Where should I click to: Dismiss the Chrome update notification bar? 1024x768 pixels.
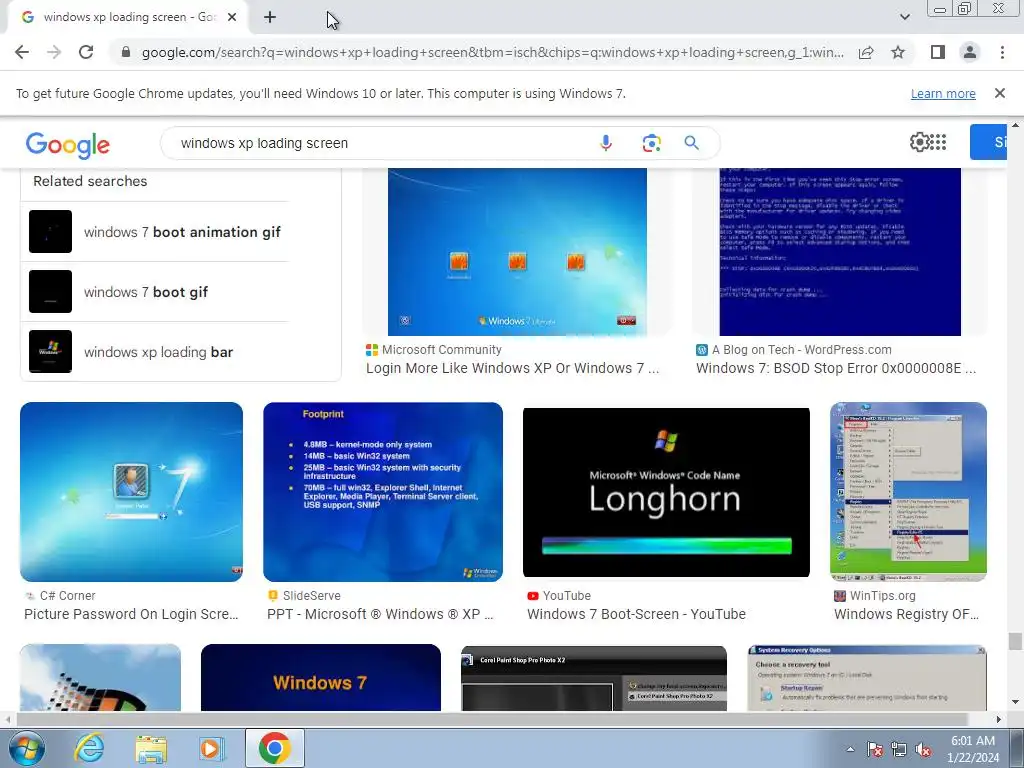[999, 93]
